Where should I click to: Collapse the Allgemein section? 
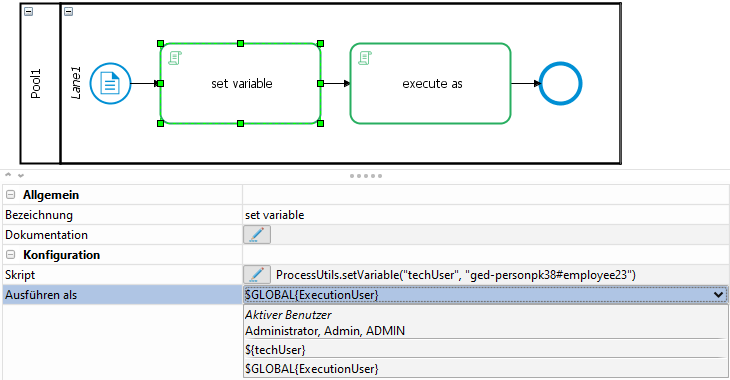[x=11, y=195]
